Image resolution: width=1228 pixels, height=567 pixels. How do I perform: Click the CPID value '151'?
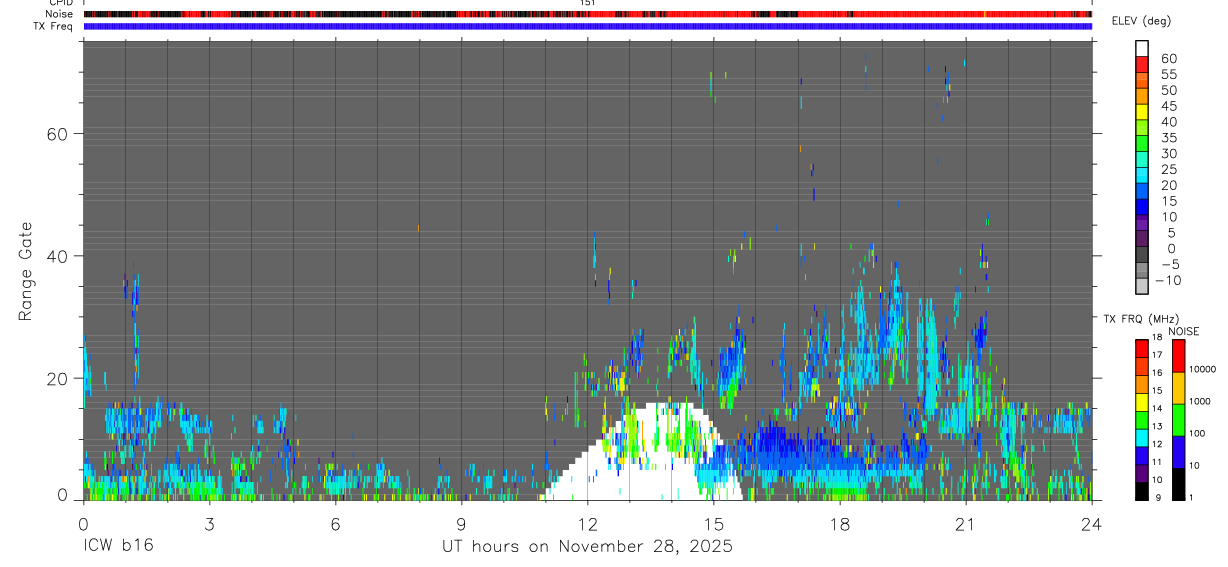588,3
